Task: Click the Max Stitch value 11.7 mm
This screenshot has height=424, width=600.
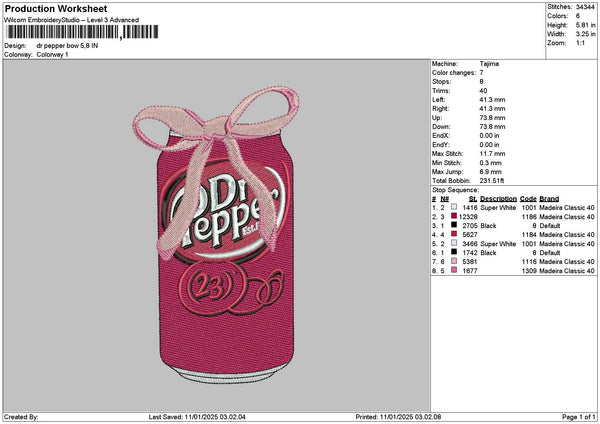Action: coord(491,154)
